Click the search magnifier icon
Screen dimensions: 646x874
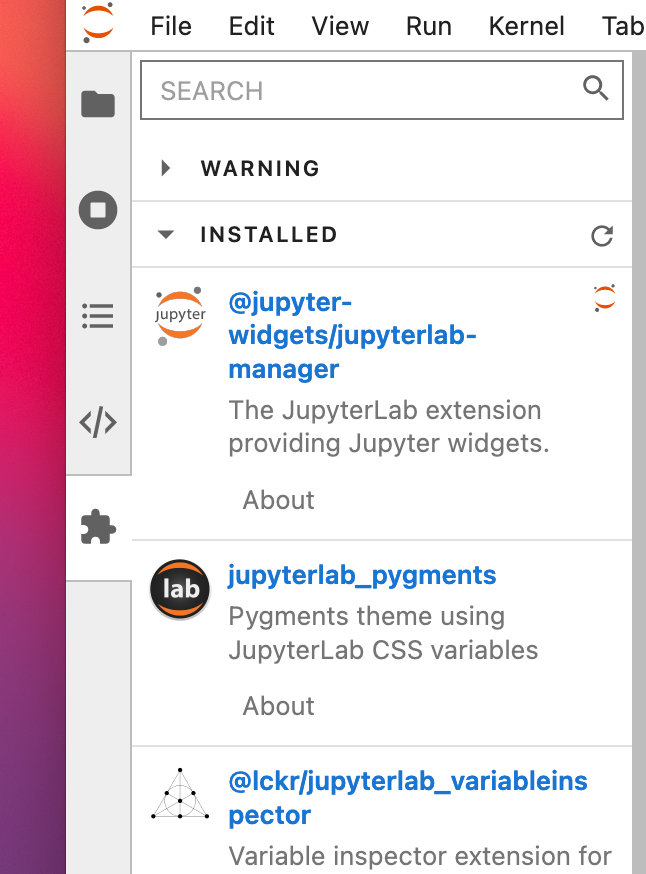(596, 89)
